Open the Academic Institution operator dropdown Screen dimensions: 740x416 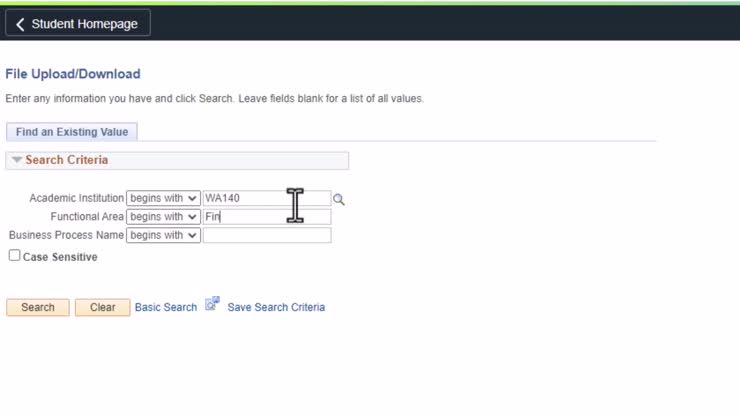[163, 199]
